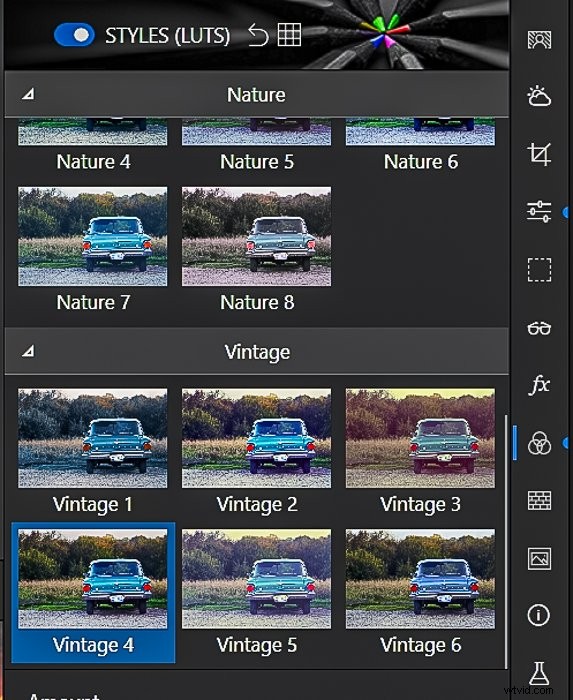The image size is (573, 700).
Task: Select the Vintage 6 preset
Action: click(420, 593)
